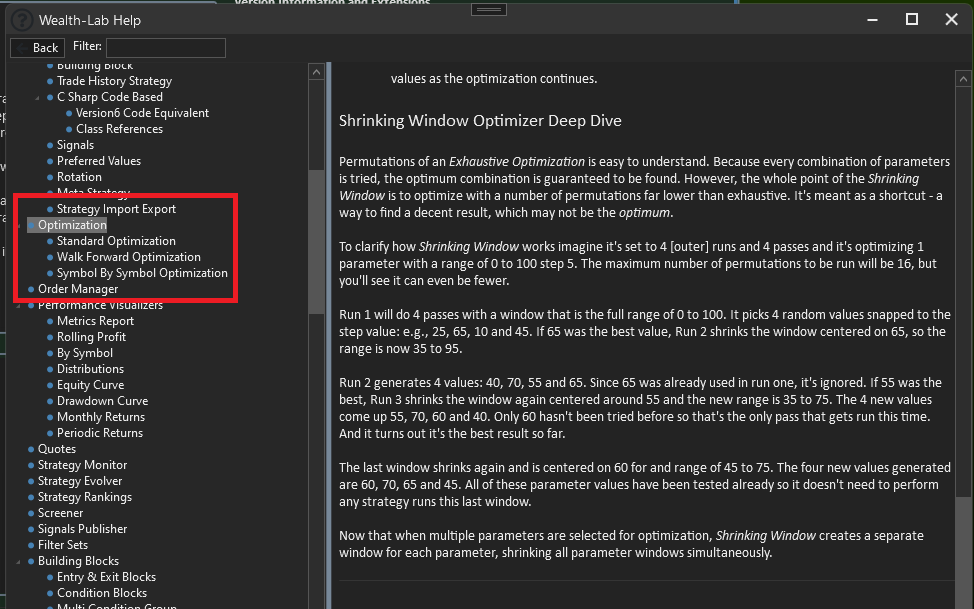This screenshot has width=974, height=609.
Task: Open Periodic Returns topic
Action: [99, 433]
